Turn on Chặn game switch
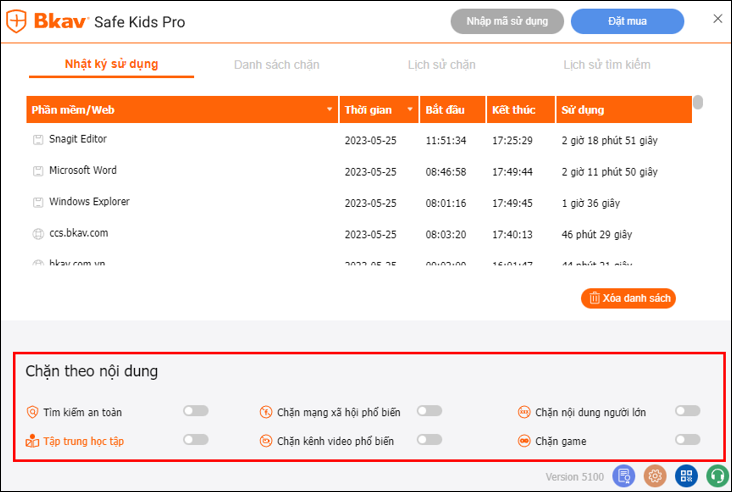 click(688, 440)
